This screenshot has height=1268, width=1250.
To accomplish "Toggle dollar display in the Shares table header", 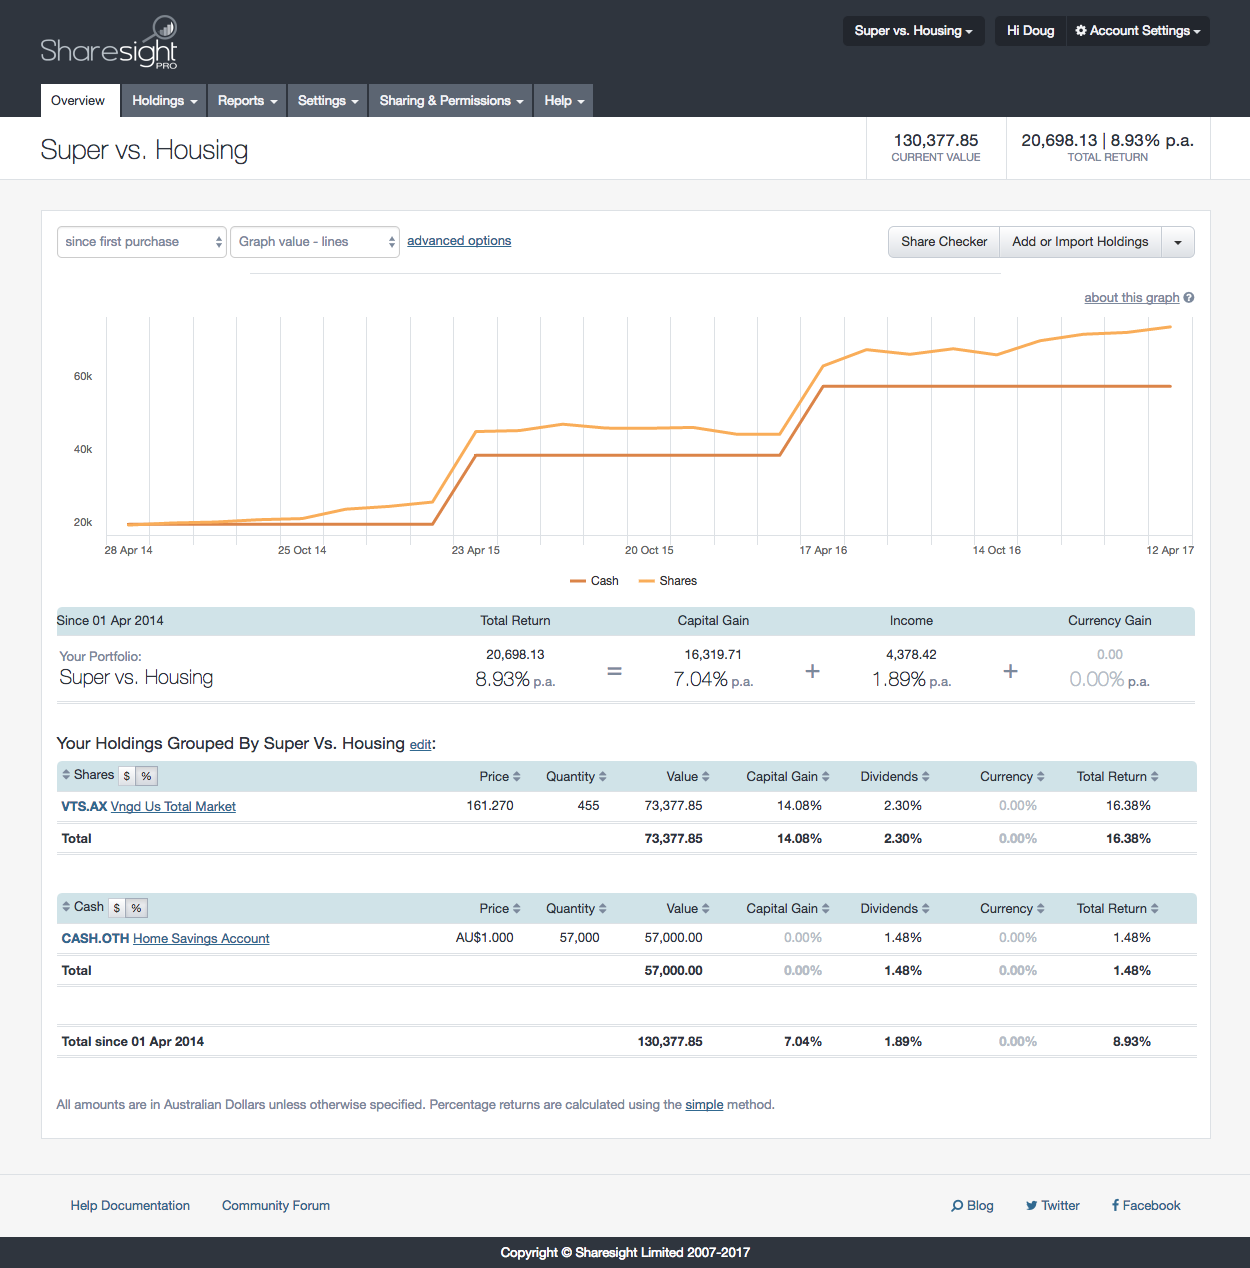I will click(x=125, y=775).
